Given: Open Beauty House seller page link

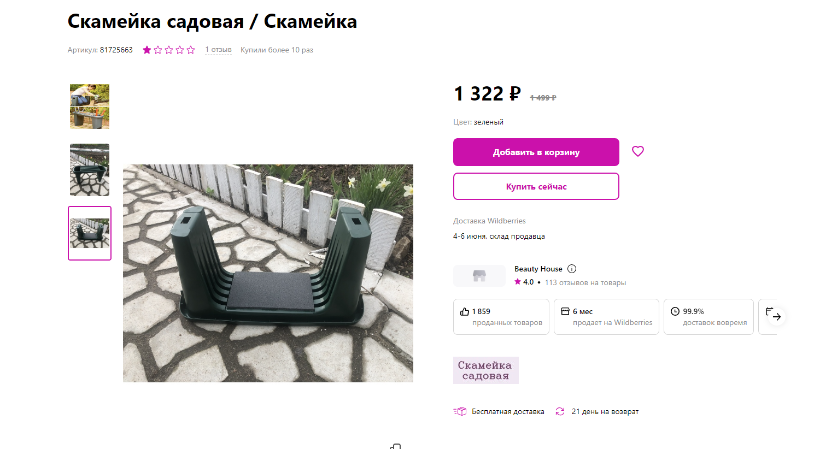Looking at the screenshot, I should (x=538, y=269).
